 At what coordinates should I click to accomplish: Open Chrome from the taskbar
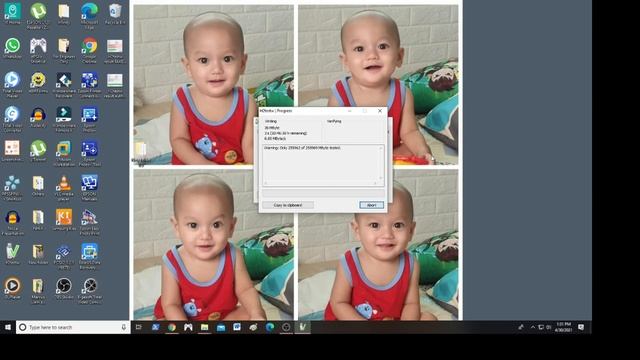(172, 327)
